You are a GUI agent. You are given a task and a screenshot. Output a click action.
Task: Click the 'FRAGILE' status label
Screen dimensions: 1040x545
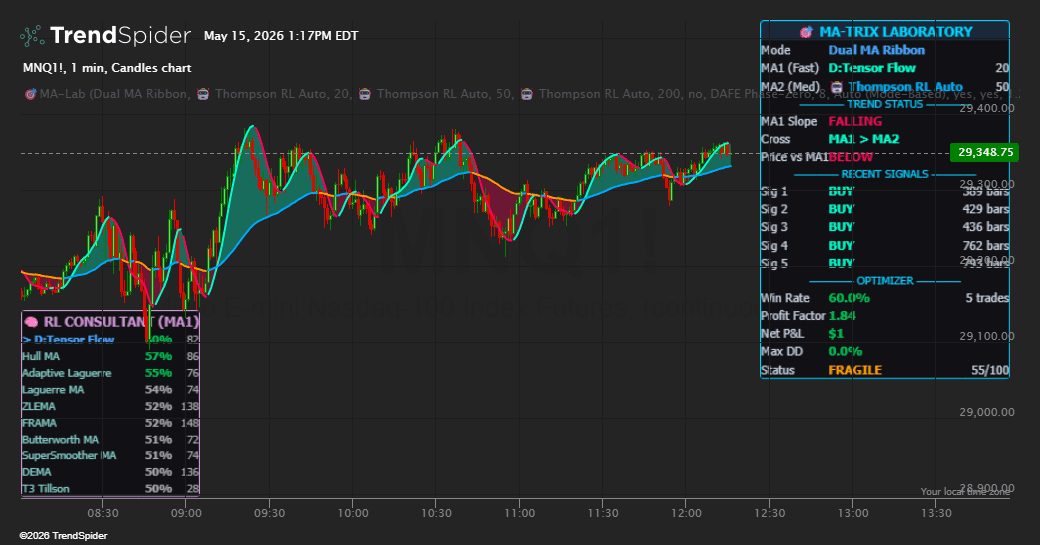[x=855, y=370]
